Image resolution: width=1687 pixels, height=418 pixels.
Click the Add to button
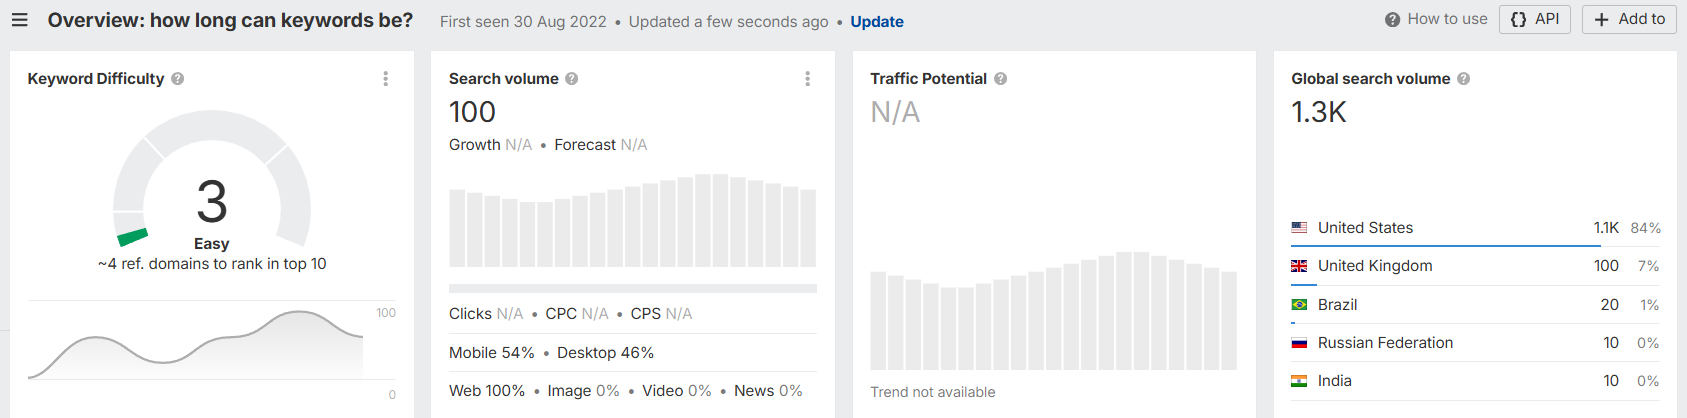click(x=1629, y=19)
